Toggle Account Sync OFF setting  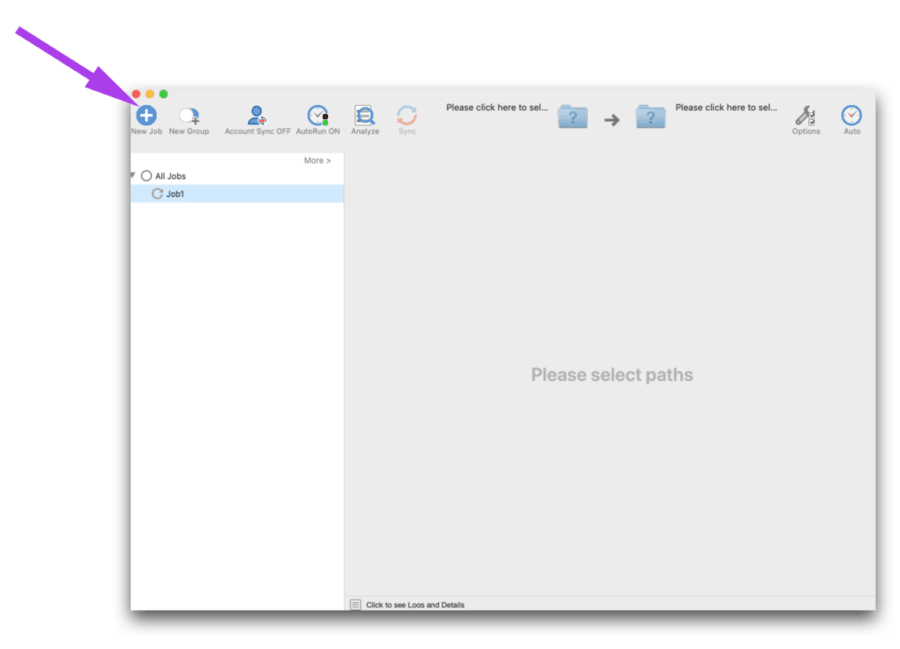coord(257,116)
